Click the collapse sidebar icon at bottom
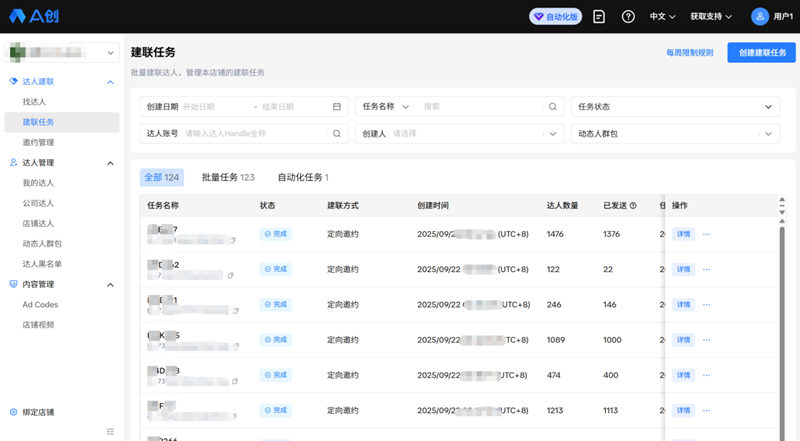 click(111, 431)
